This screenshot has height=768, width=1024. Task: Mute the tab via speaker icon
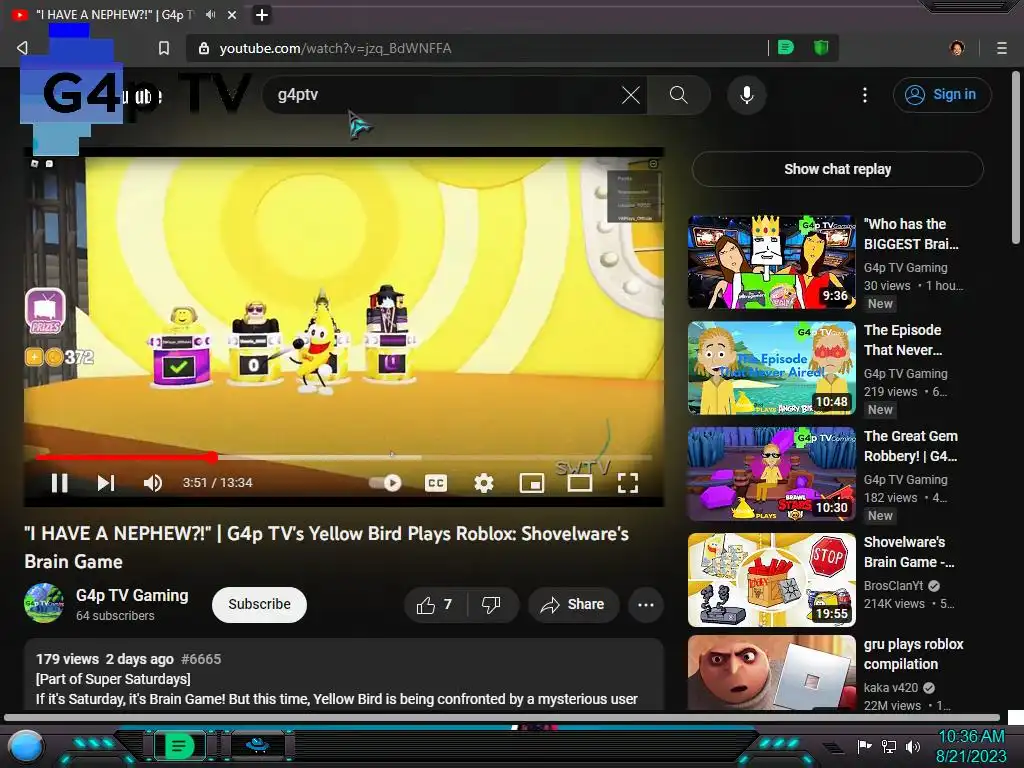pos(210,14)
